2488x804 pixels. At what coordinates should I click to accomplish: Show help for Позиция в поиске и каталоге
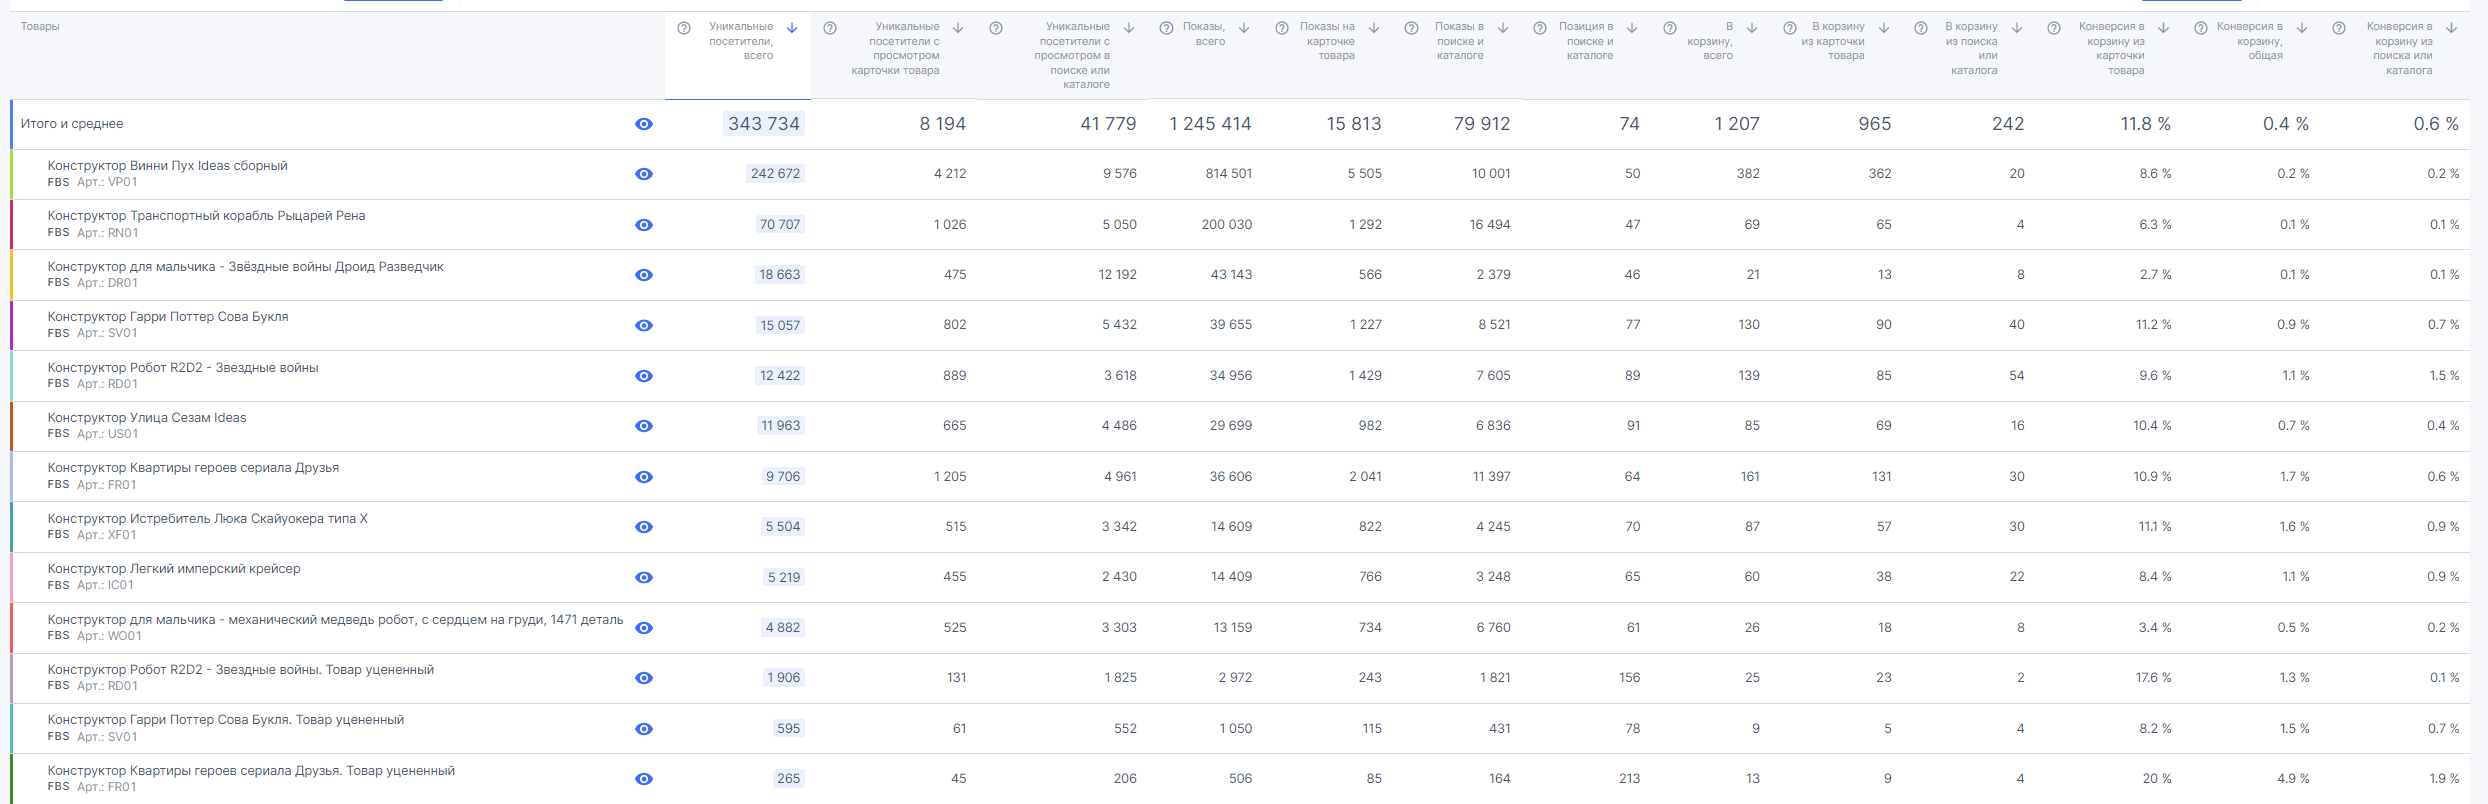point(1540,28)
